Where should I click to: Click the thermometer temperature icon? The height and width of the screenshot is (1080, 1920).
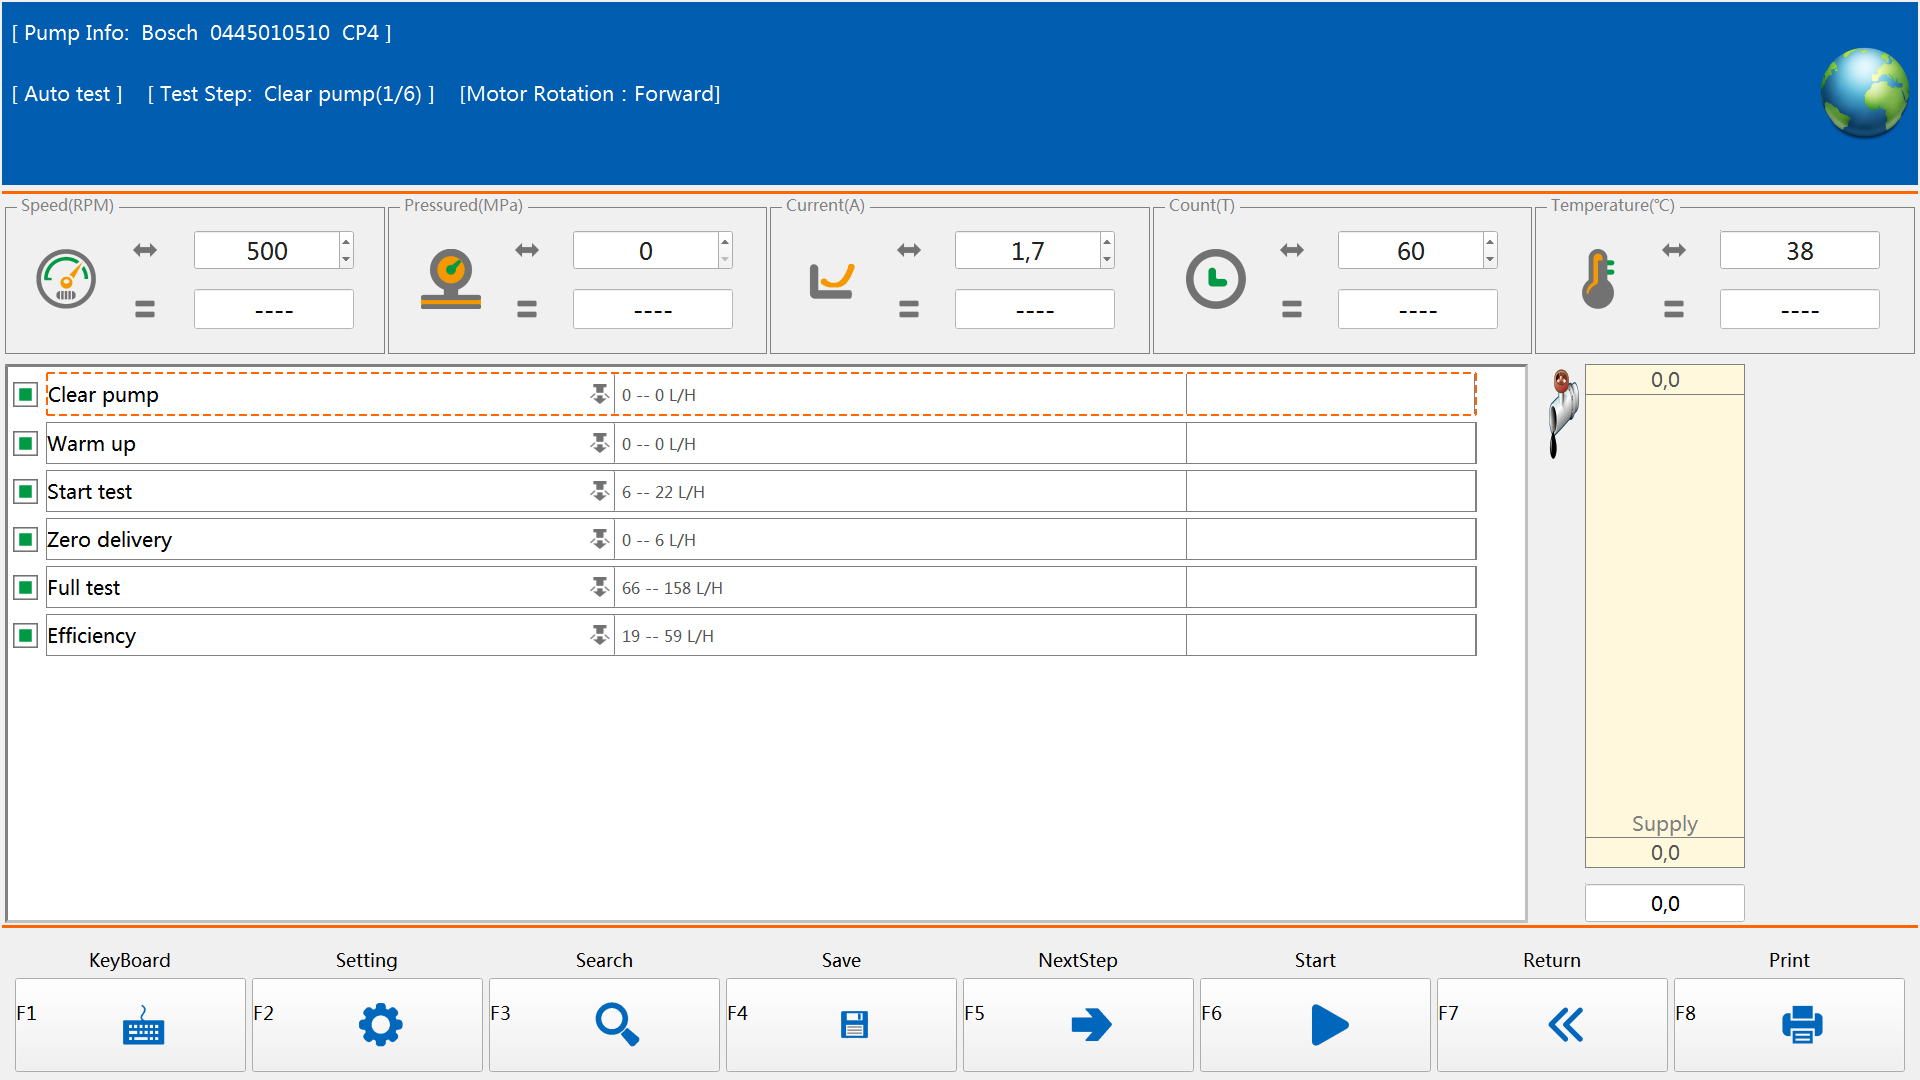1598,279
